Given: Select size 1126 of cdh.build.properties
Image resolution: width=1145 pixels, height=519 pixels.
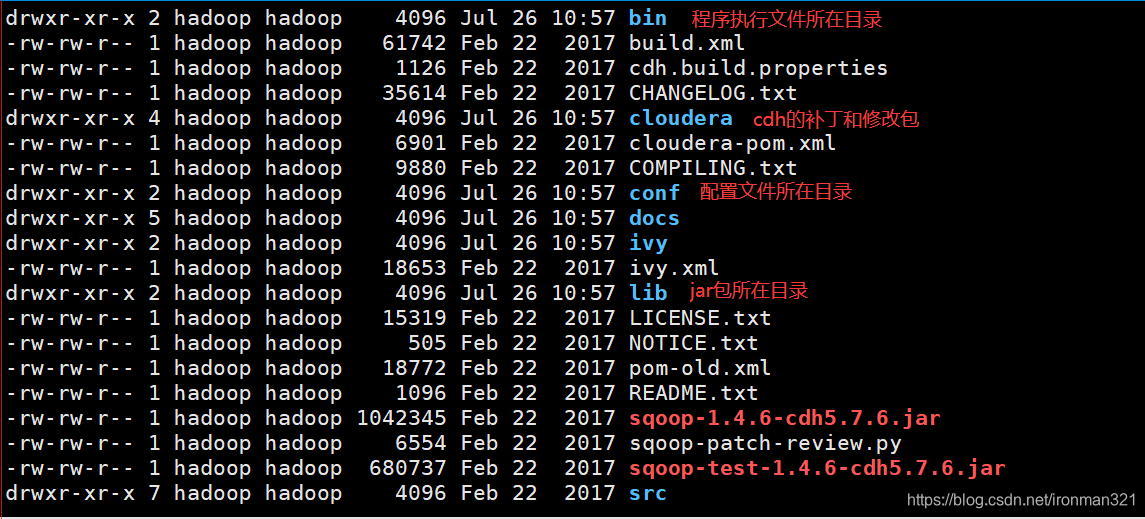Looking at the screenshot, I should (421, 69).
